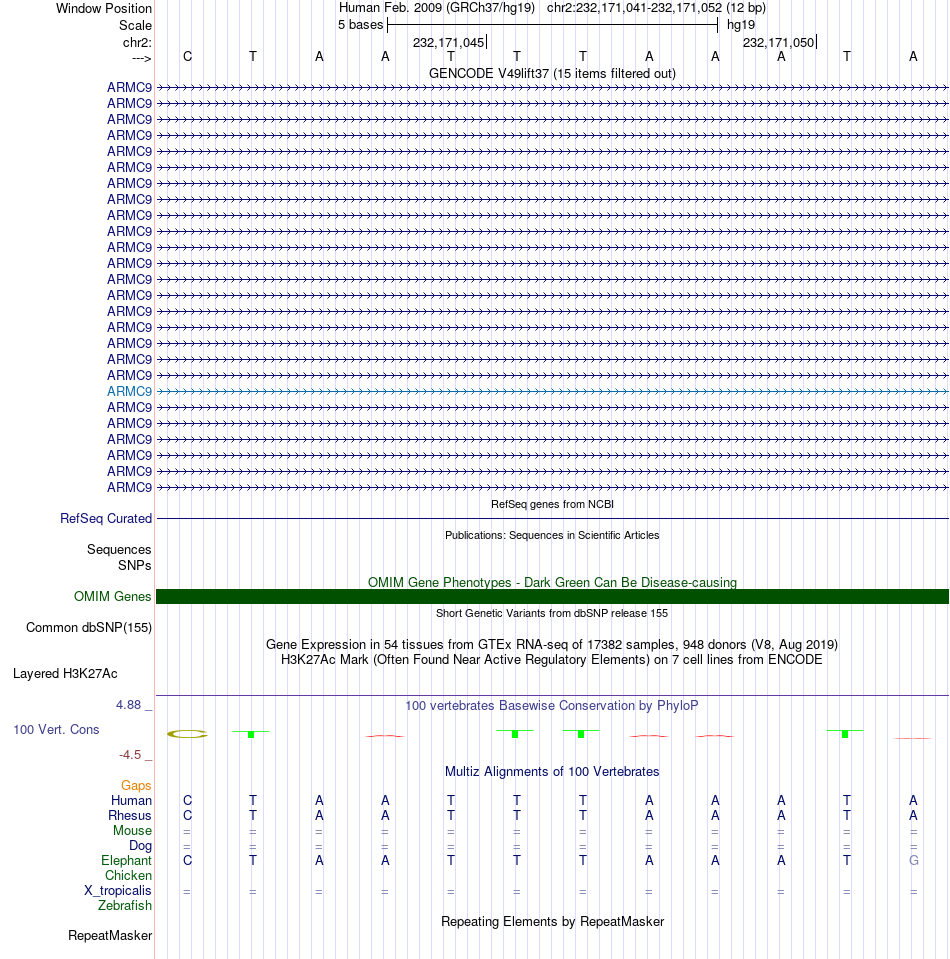Open RefSeq genes from NCBI track title
The width and height of the screenshot is (950, 959).
(552, 505)
